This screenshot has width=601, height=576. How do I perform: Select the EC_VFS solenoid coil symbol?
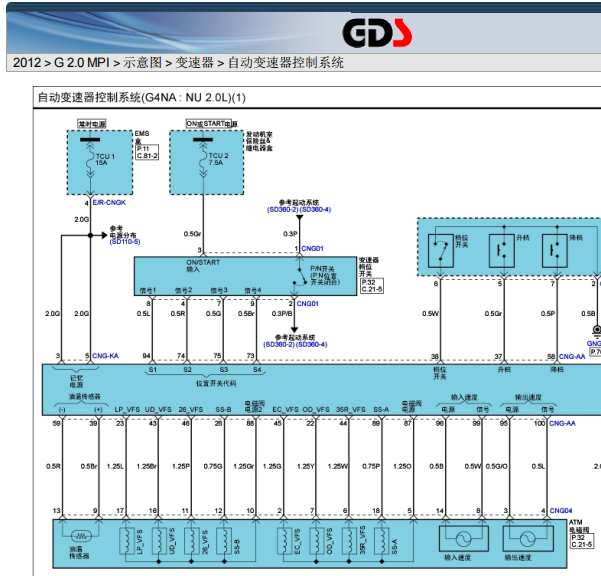click(284, 541)
